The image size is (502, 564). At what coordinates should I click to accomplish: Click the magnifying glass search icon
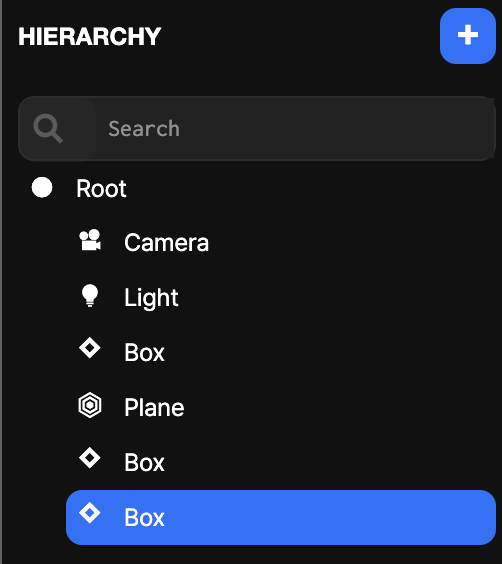(x=48, y=128)
